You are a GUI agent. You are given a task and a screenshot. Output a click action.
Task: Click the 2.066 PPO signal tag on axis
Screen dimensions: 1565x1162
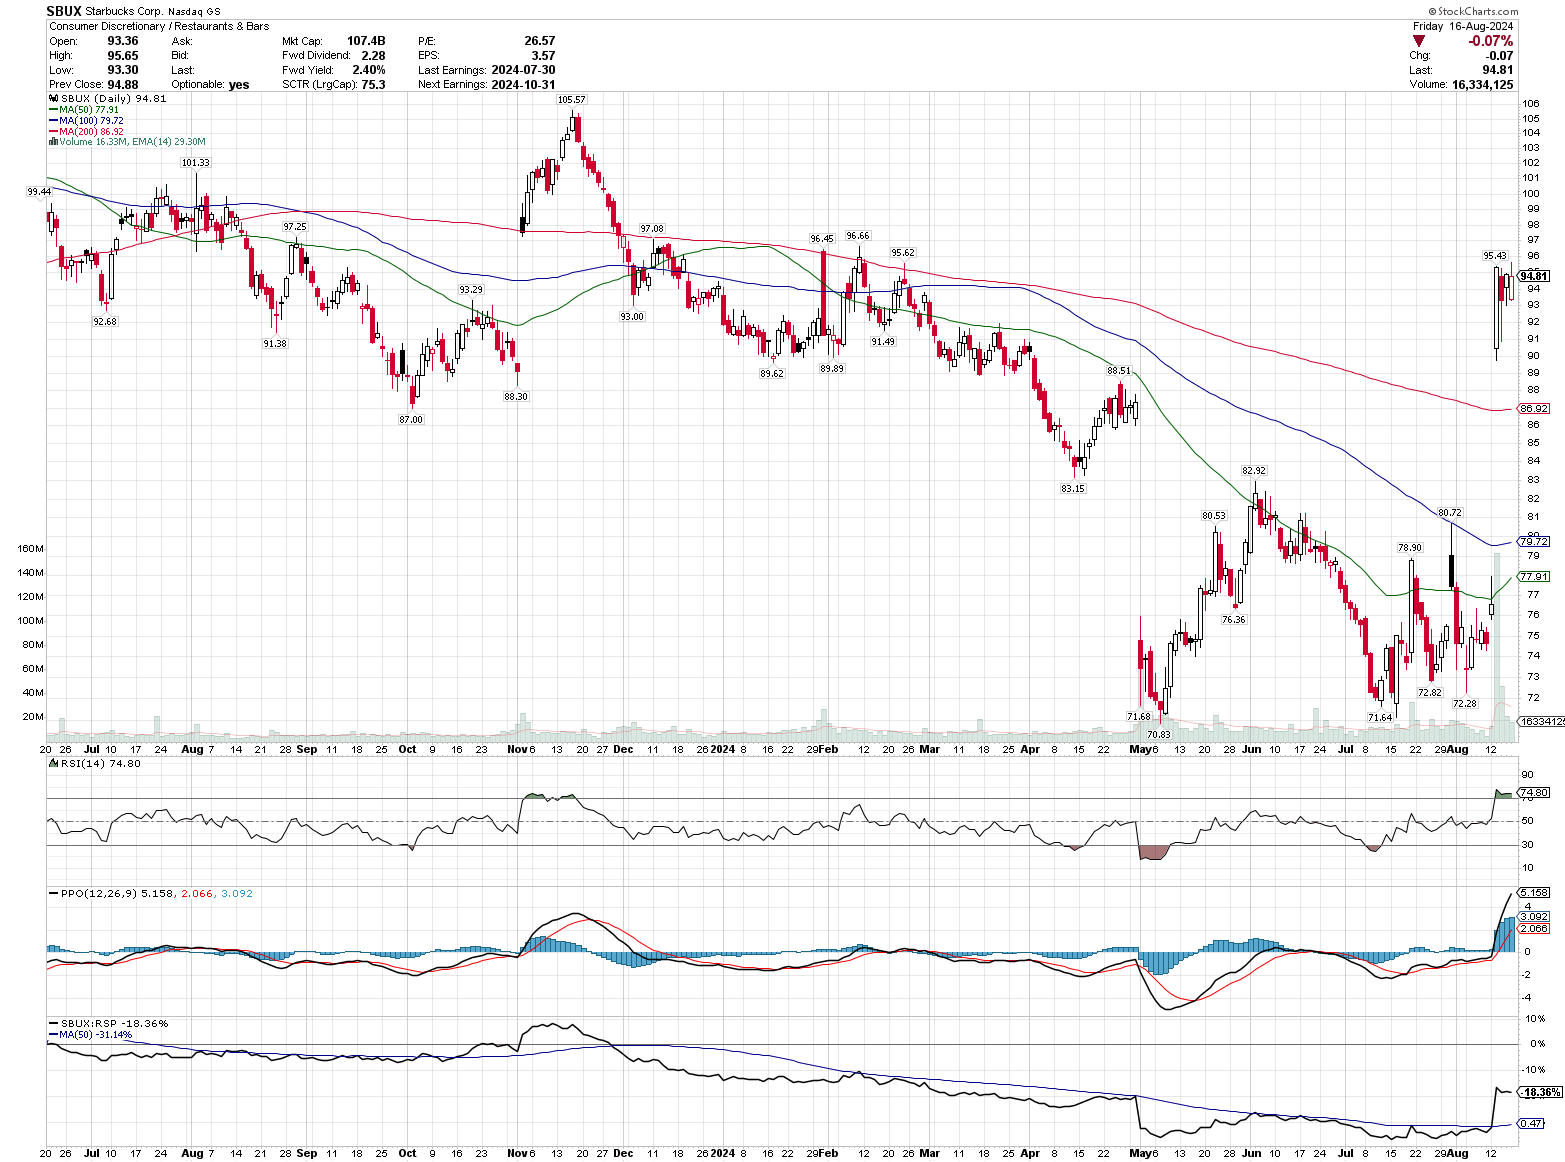point(1534,928)
